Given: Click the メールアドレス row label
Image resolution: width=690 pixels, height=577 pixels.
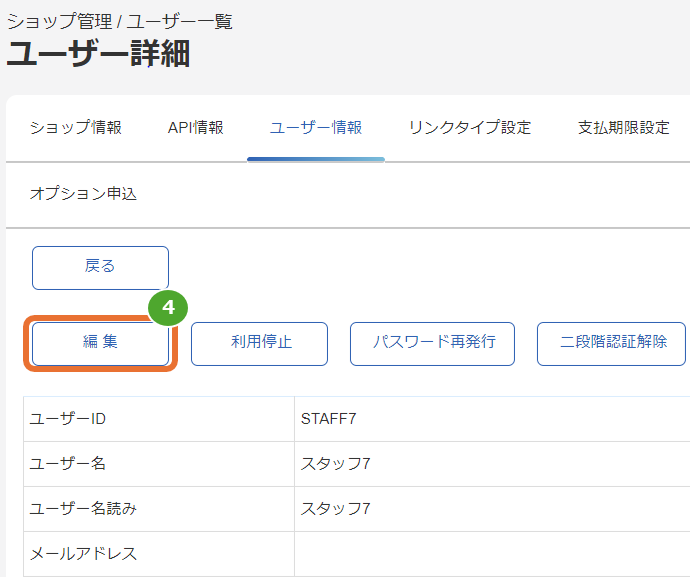Looking at the screenshot, I should click(x=83, y=553).
